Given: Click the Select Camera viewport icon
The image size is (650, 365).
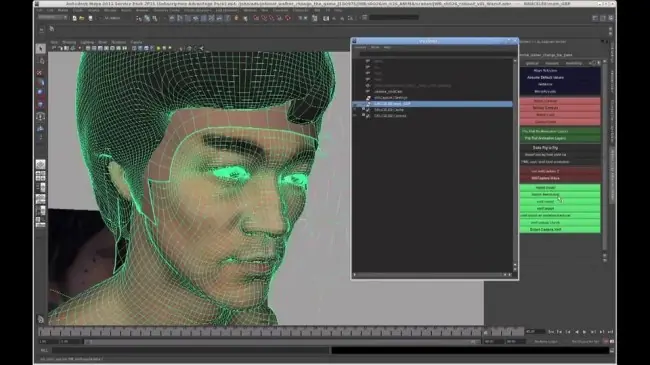Looking at the screenshot, I should click(54, 48).
